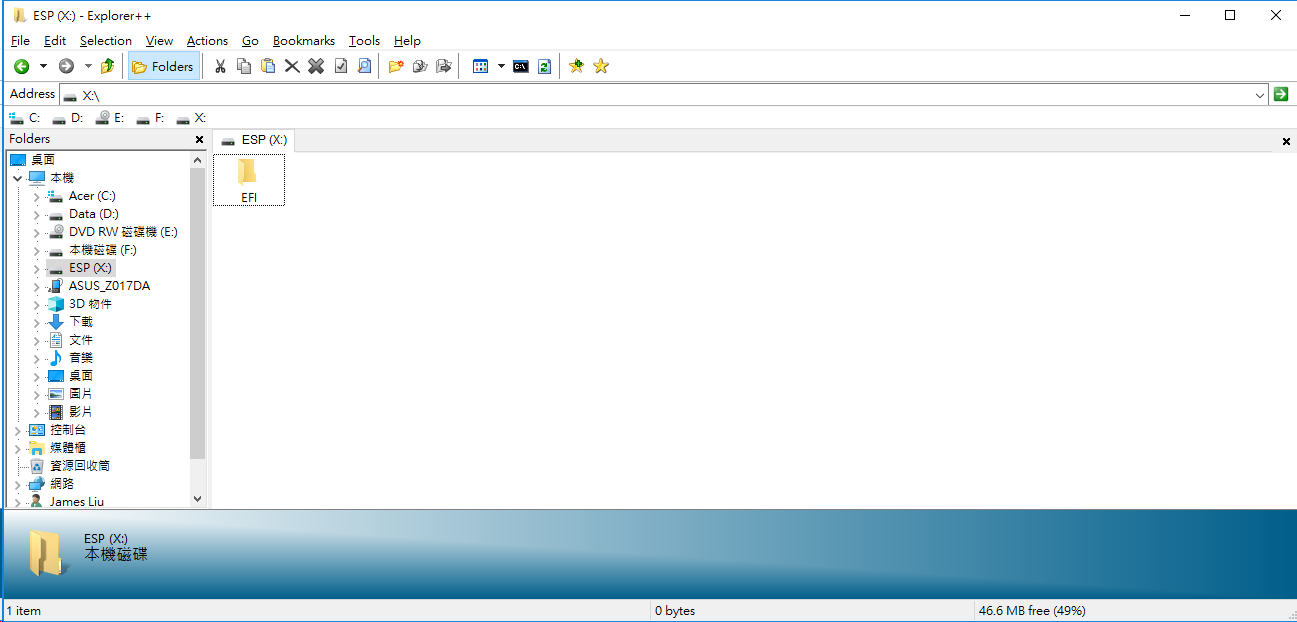This screenshot has width=1297, height=622.
Task: Open the Views dropdown arrow
Action: [501, 66]
